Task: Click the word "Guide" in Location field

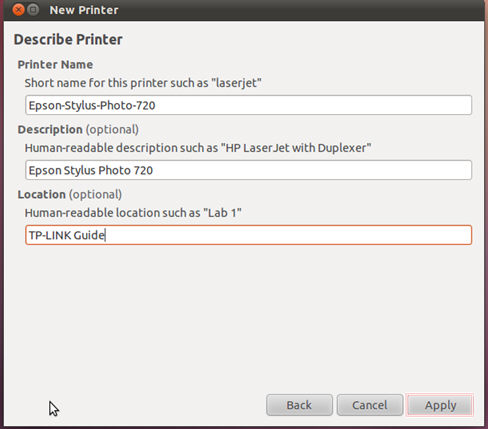Action: pos(89,235)
